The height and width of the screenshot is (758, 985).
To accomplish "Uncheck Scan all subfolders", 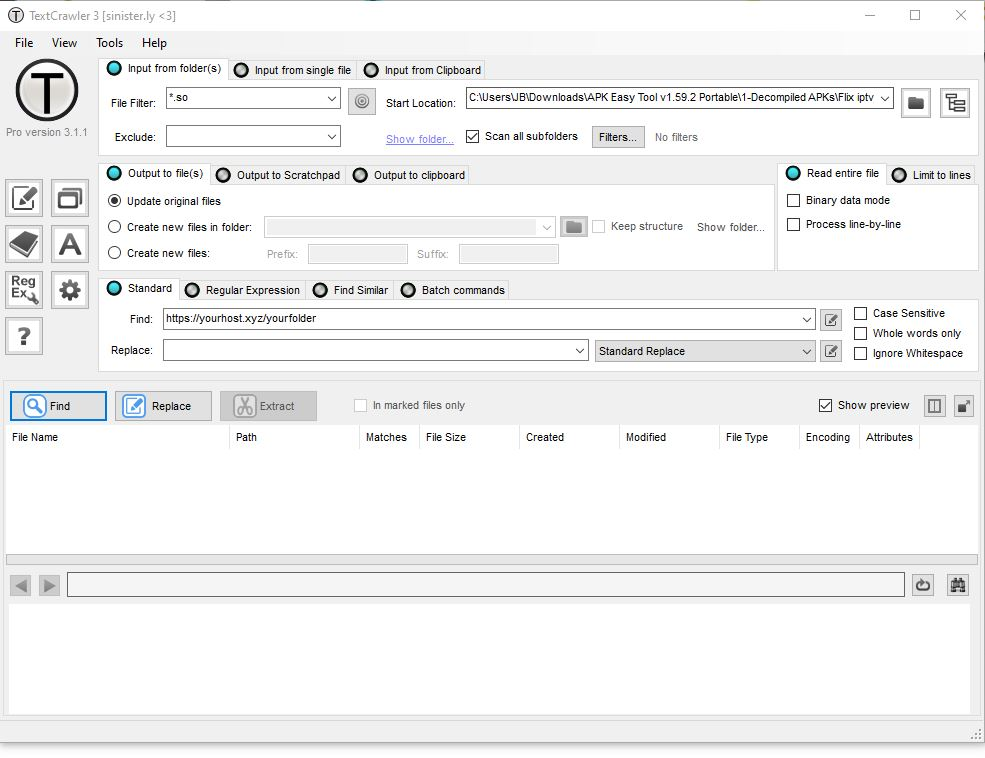I will click(473, 136).
